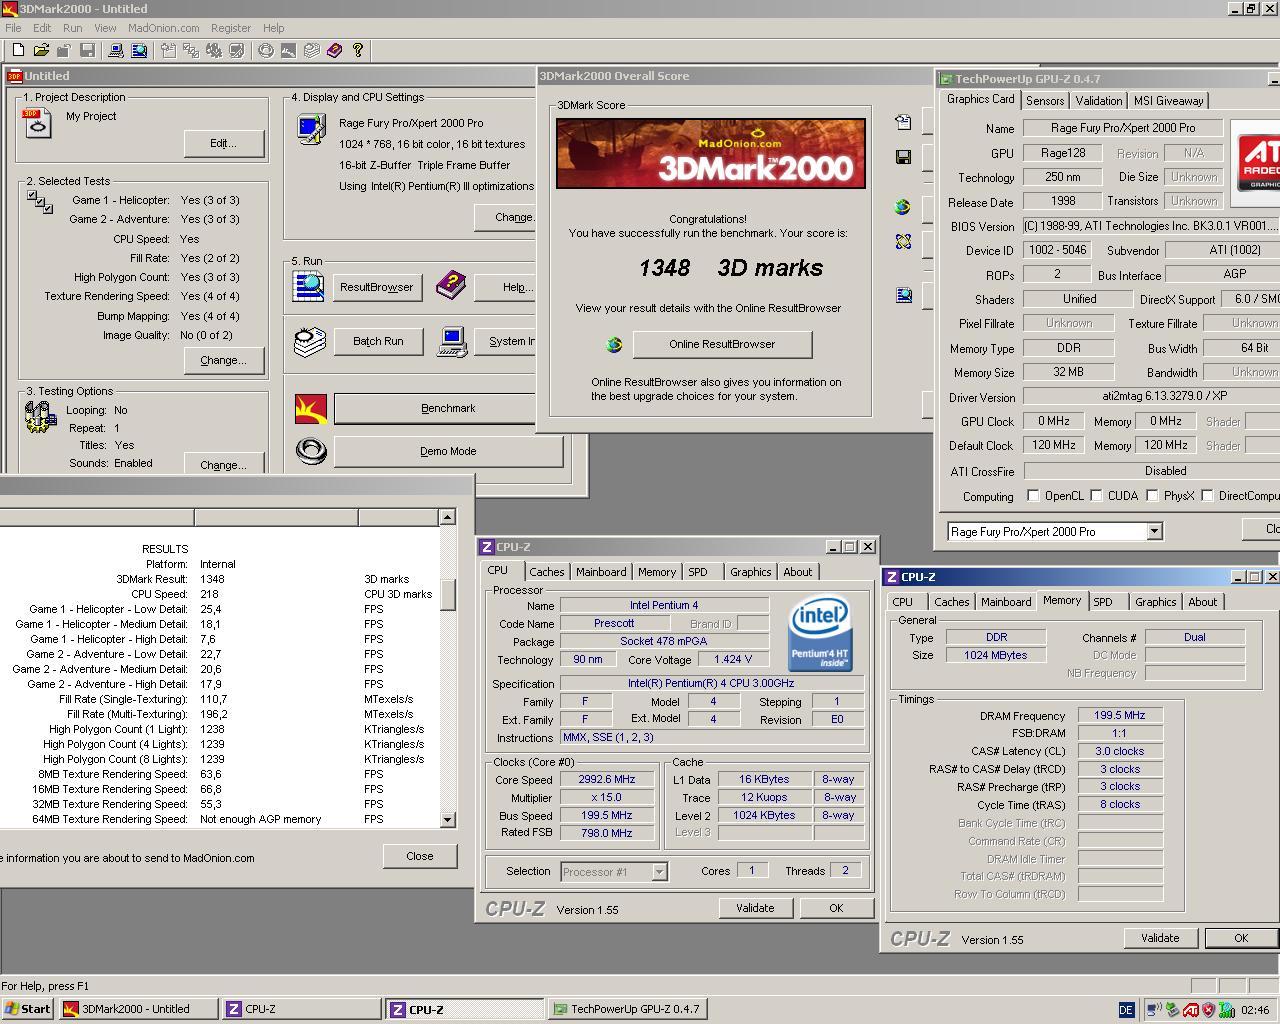This screenshot has height=1024, width=1280.
Task: Tick the CUDA checkbox in GPU-Z
Action: coord(1096,496)
